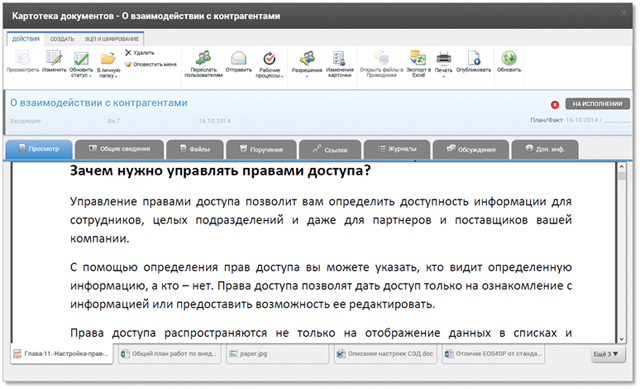The height and width of the screenshot is (389, 640).
Task: Select the Просмотр tab
Action: (x=39, y=149)
